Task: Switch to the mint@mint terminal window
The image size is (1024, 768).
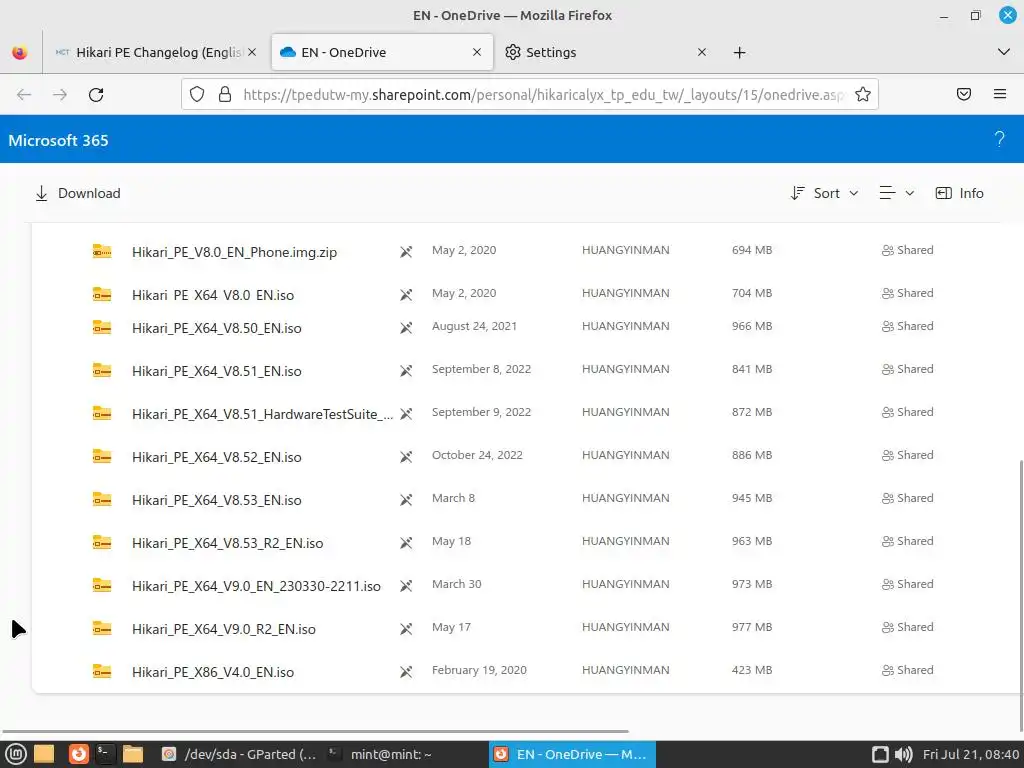Action: coord(380,754)
